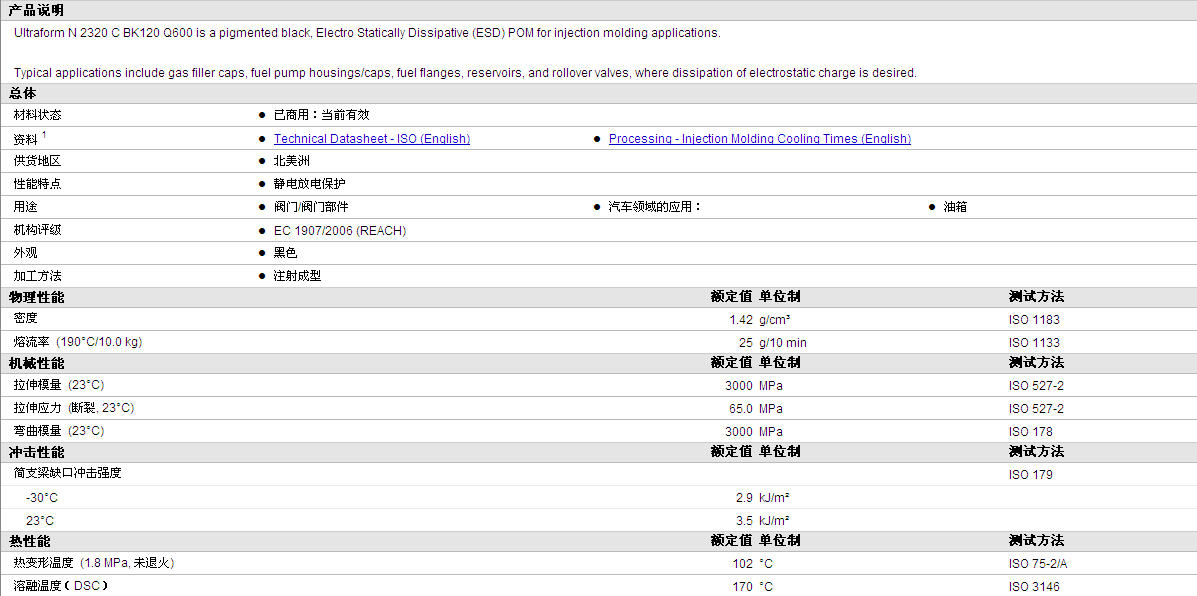1197x596 pixels.
Task: Select the 溶融温度 (DSC) label
Action: pos(61,585)
